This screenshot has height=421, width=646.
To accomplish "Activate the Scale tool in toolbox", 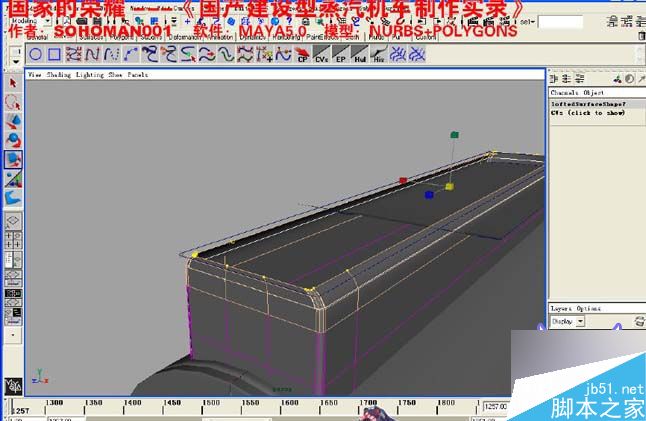I will 13,159.
